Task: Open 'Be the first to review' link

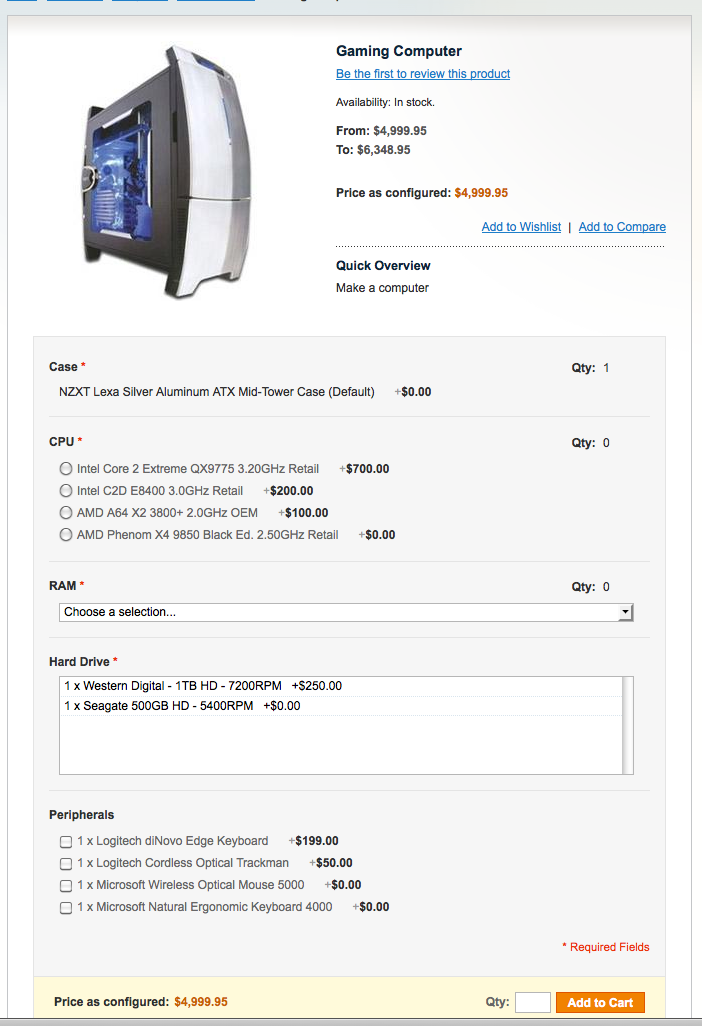Action: coord(423,74)
